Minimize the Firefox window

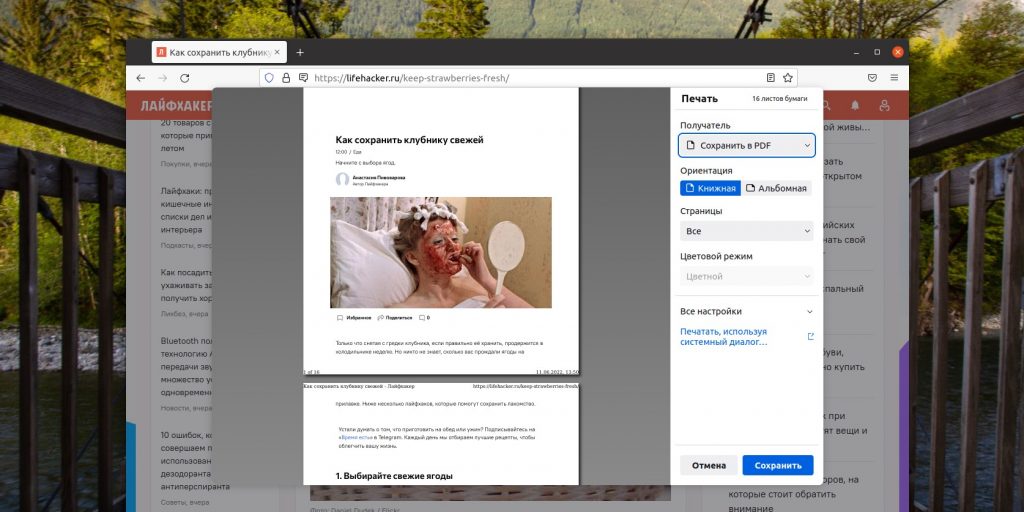[856, 52]
